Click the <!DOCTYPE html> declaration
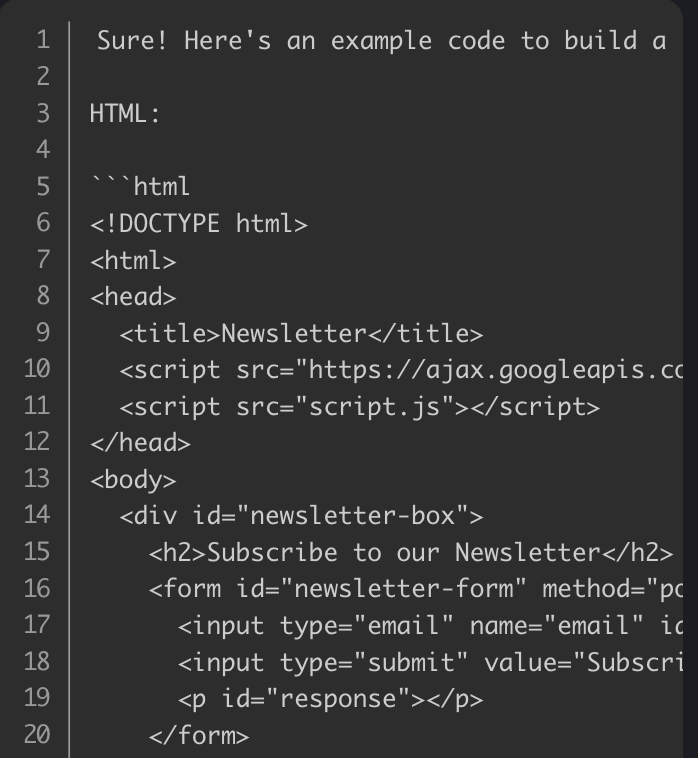The image size is (698, 758). [198, 223]
